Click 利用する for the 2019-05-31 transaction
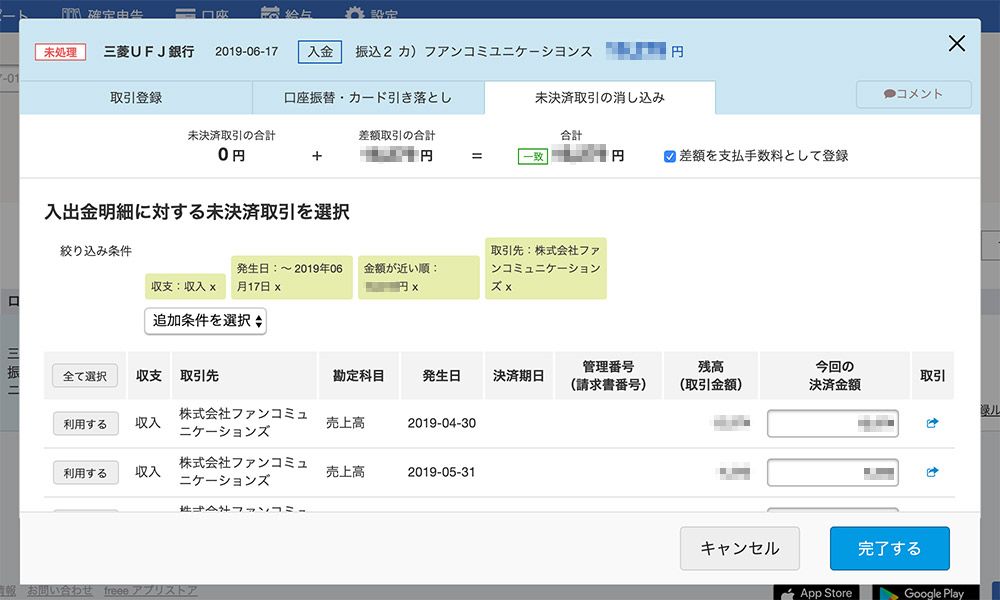The image size is (1000, 600). coord(85,473)
